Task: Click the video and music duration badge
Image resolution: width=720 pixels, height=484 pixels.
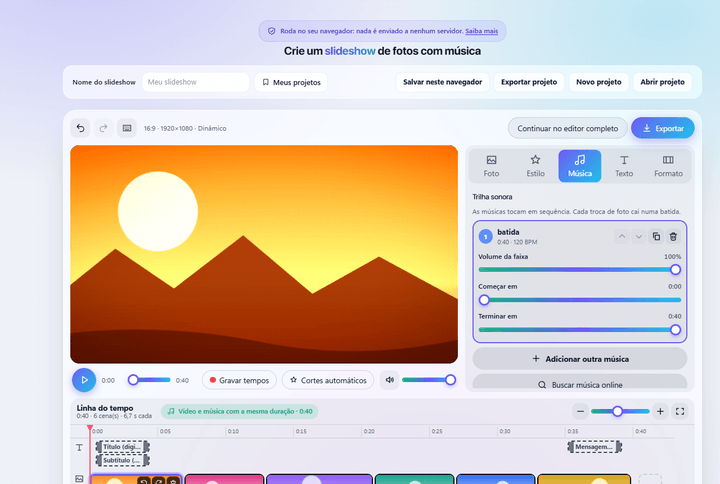Action: pos(239,411)
